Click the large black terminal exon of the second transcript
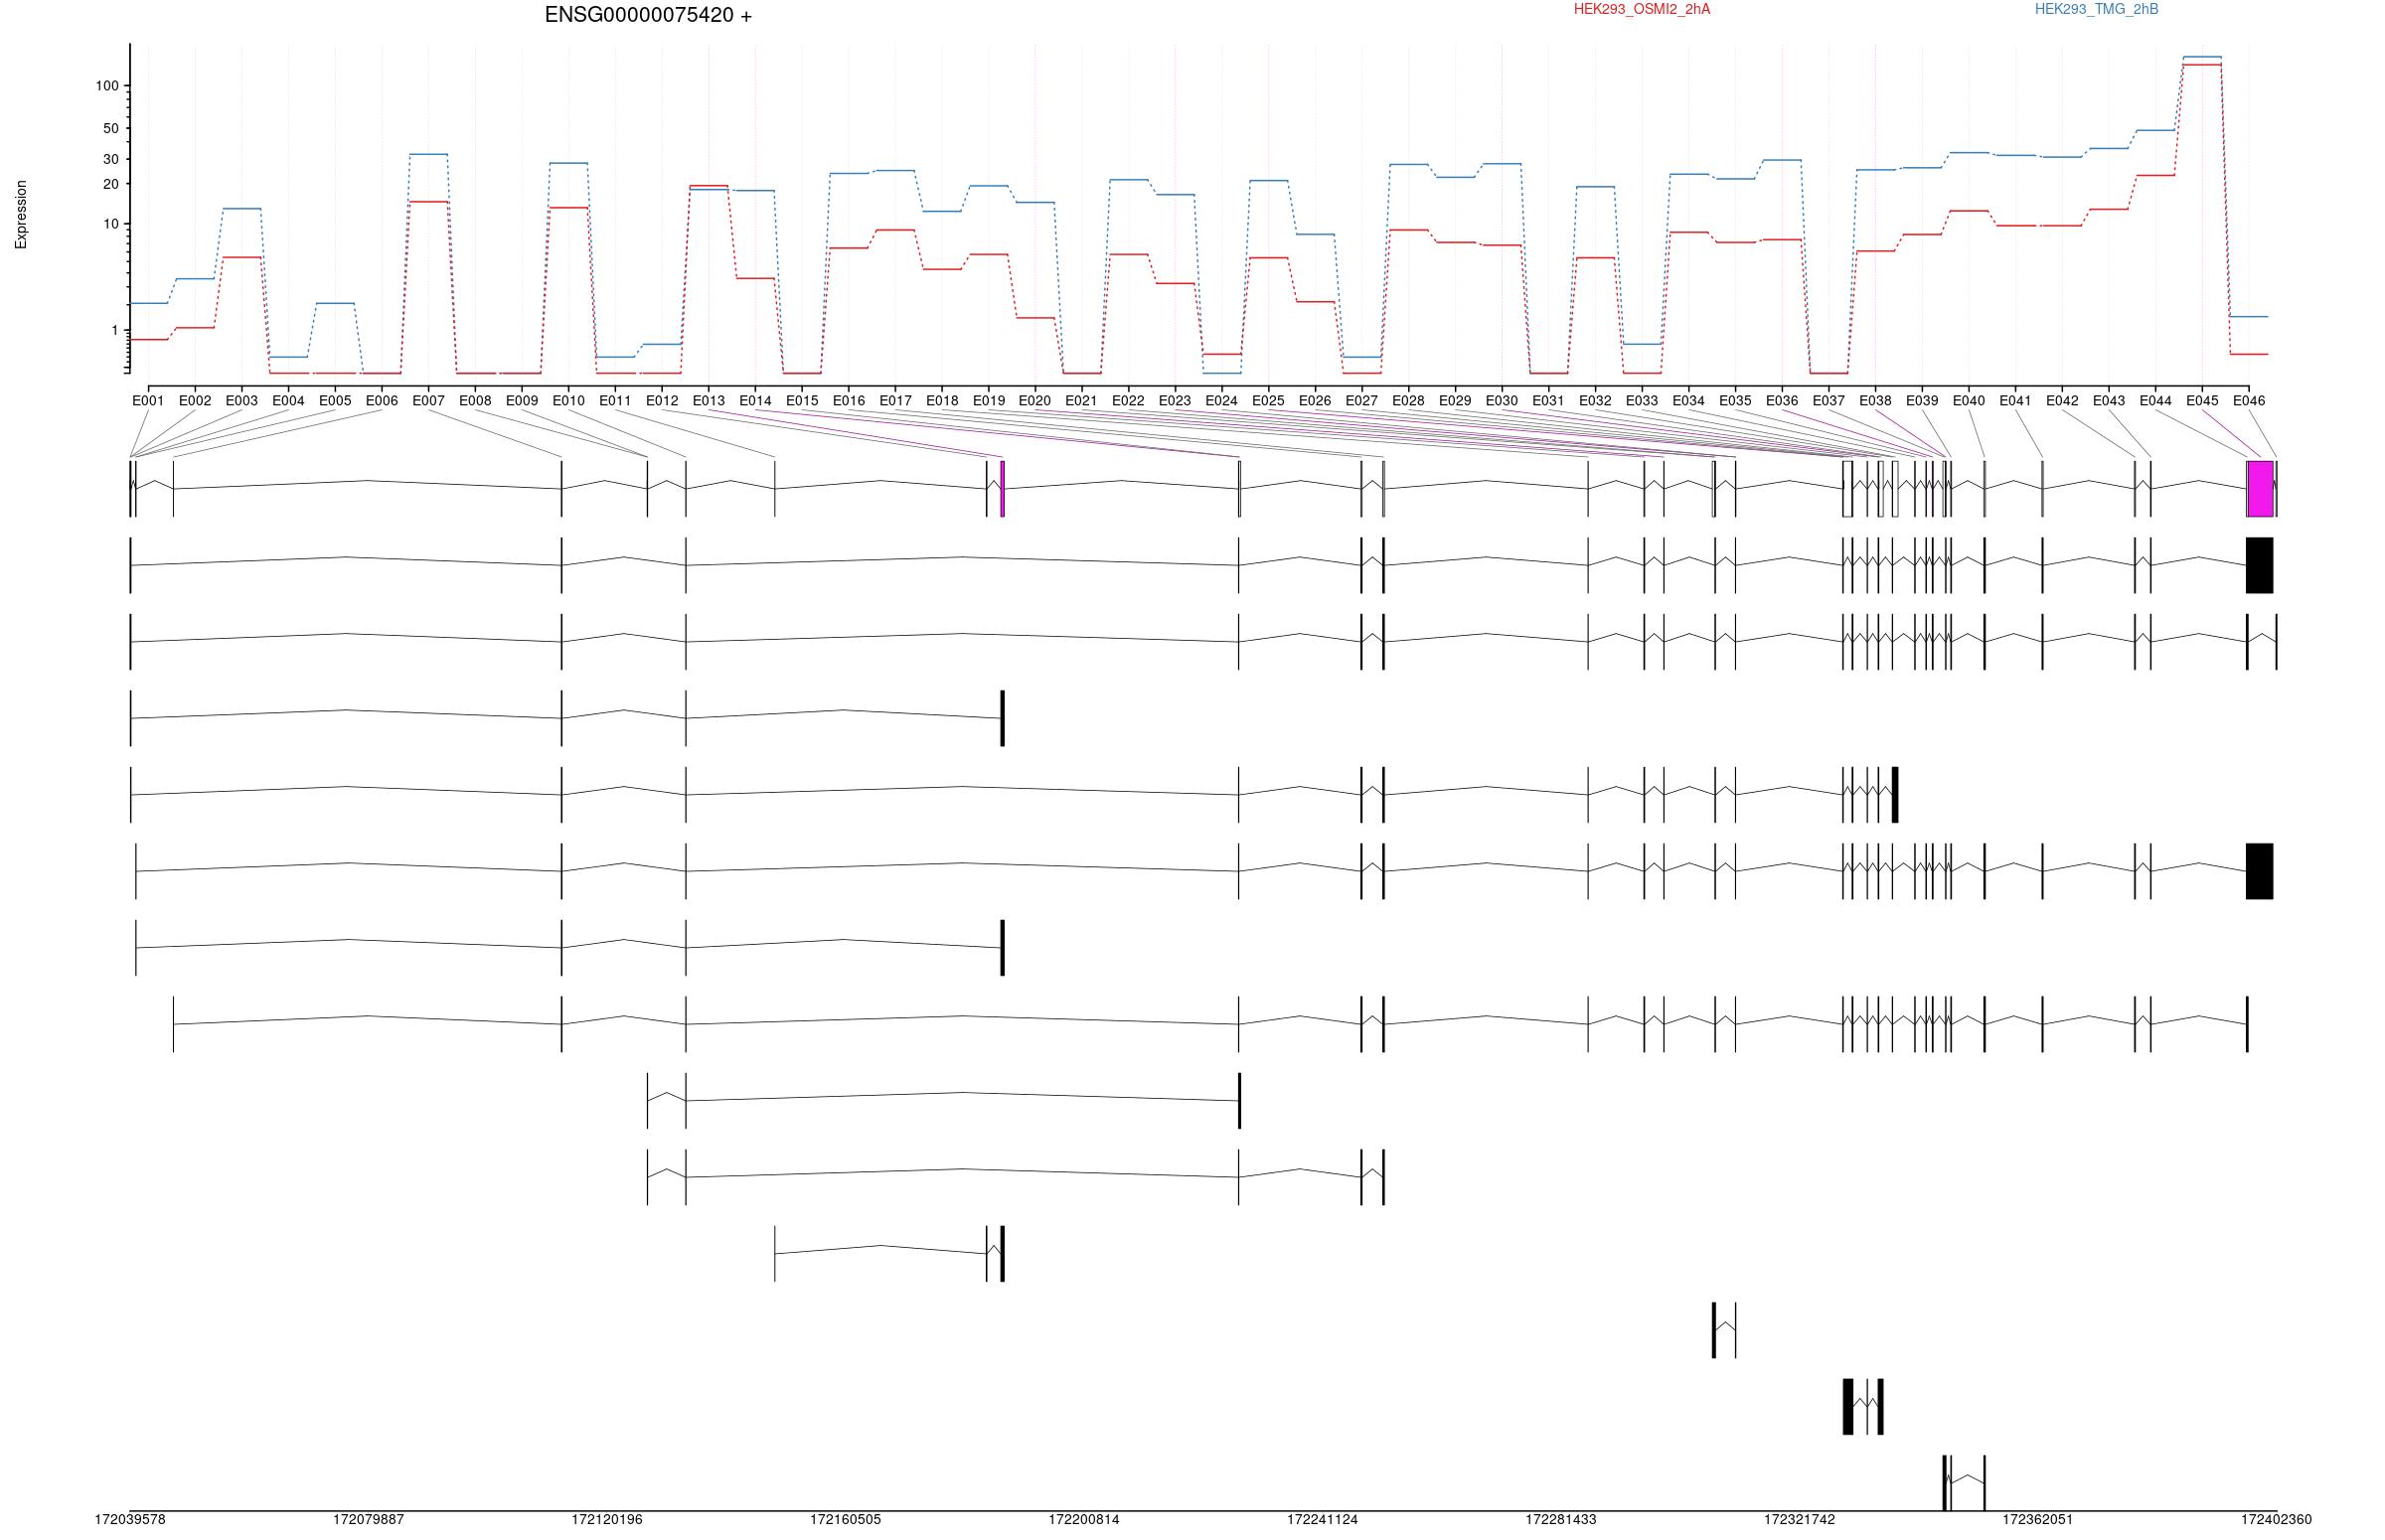Screen dimensions: 2385x1540 coord(2260,565)
